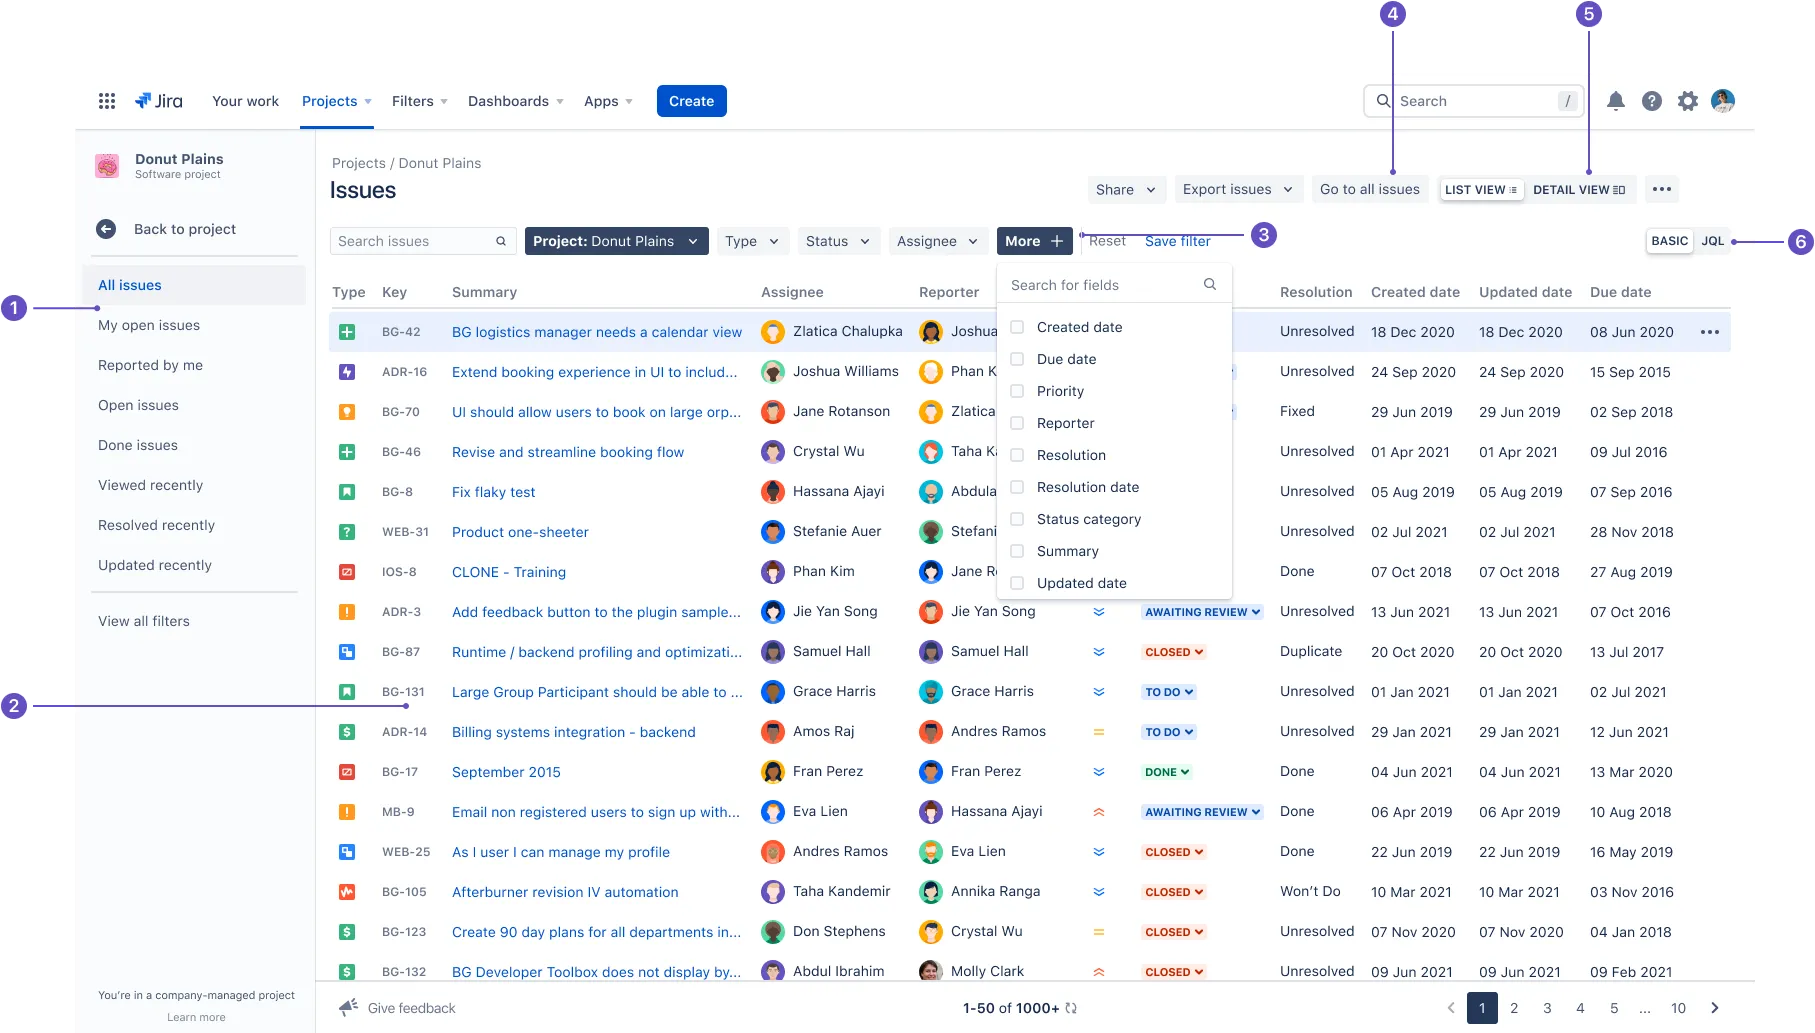Open the settings gear icon
The height and width of the screenshot is (1033, 1815).
tap(1688, 101)
